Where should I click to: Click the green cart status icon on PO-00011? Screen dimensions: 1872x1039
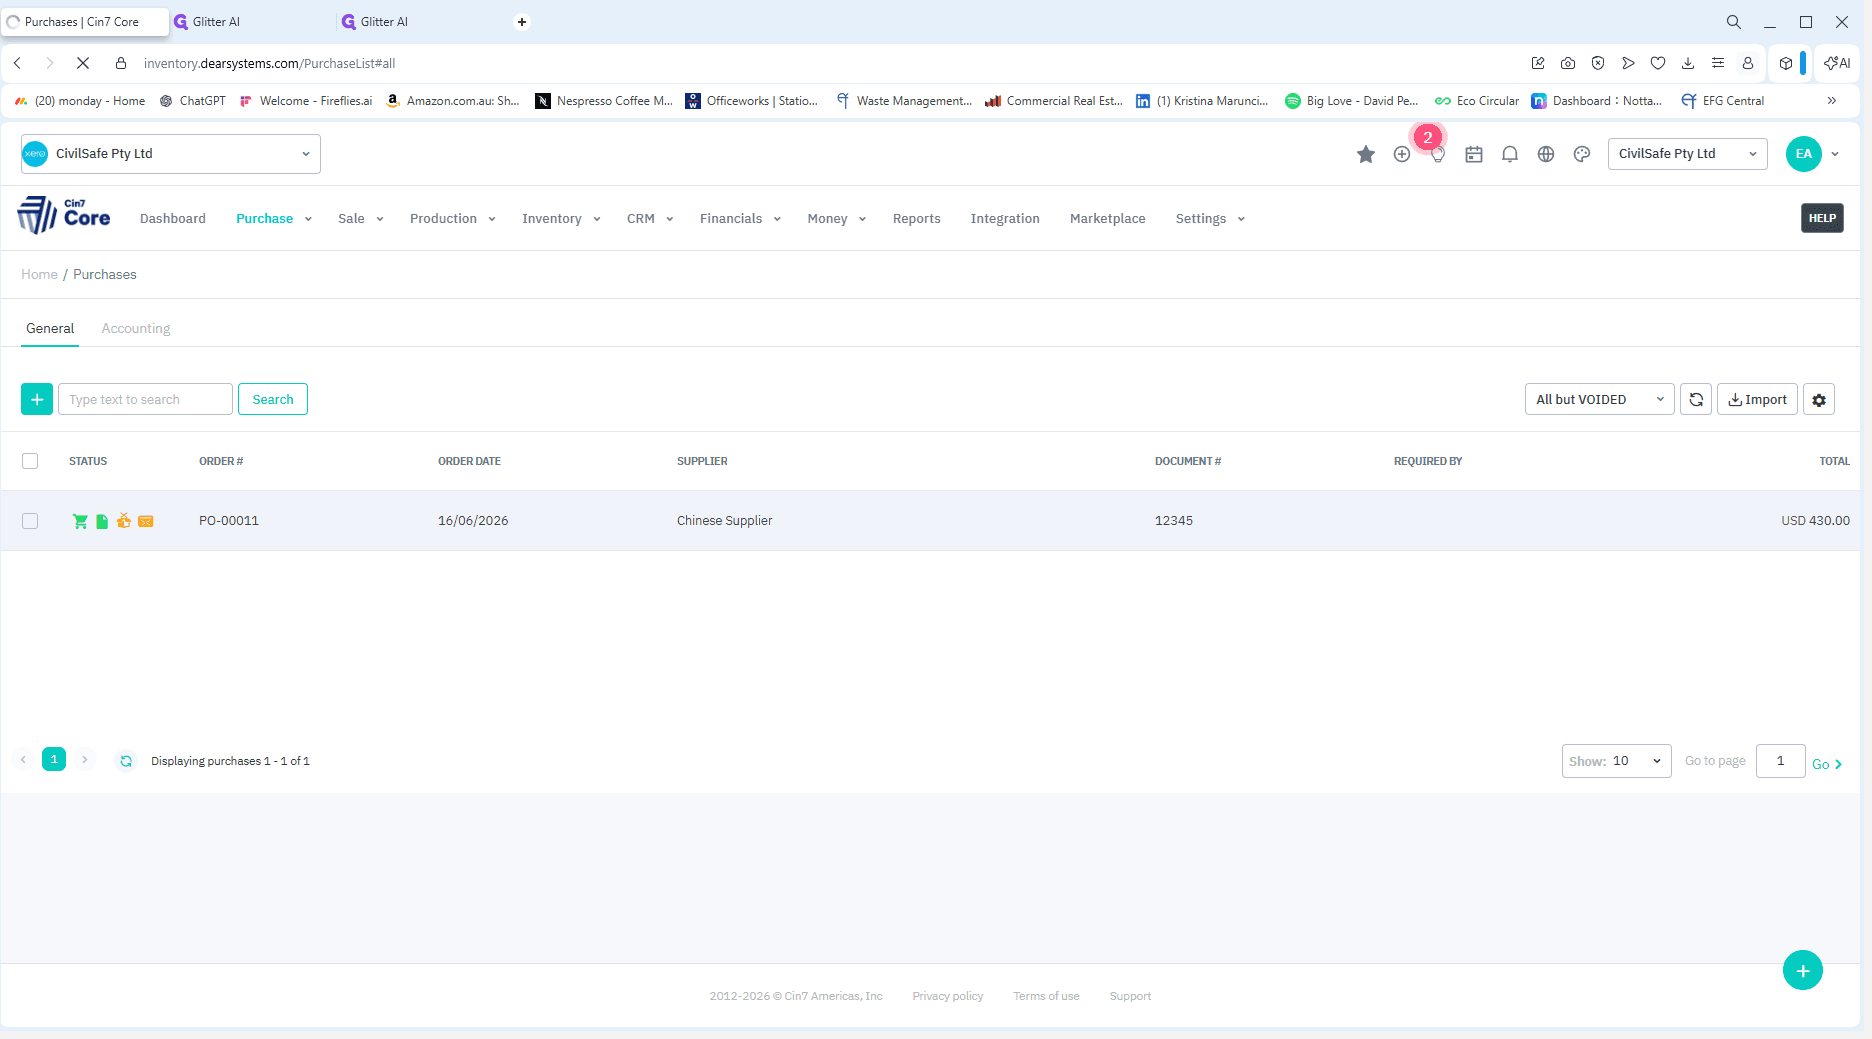point(80,521)
